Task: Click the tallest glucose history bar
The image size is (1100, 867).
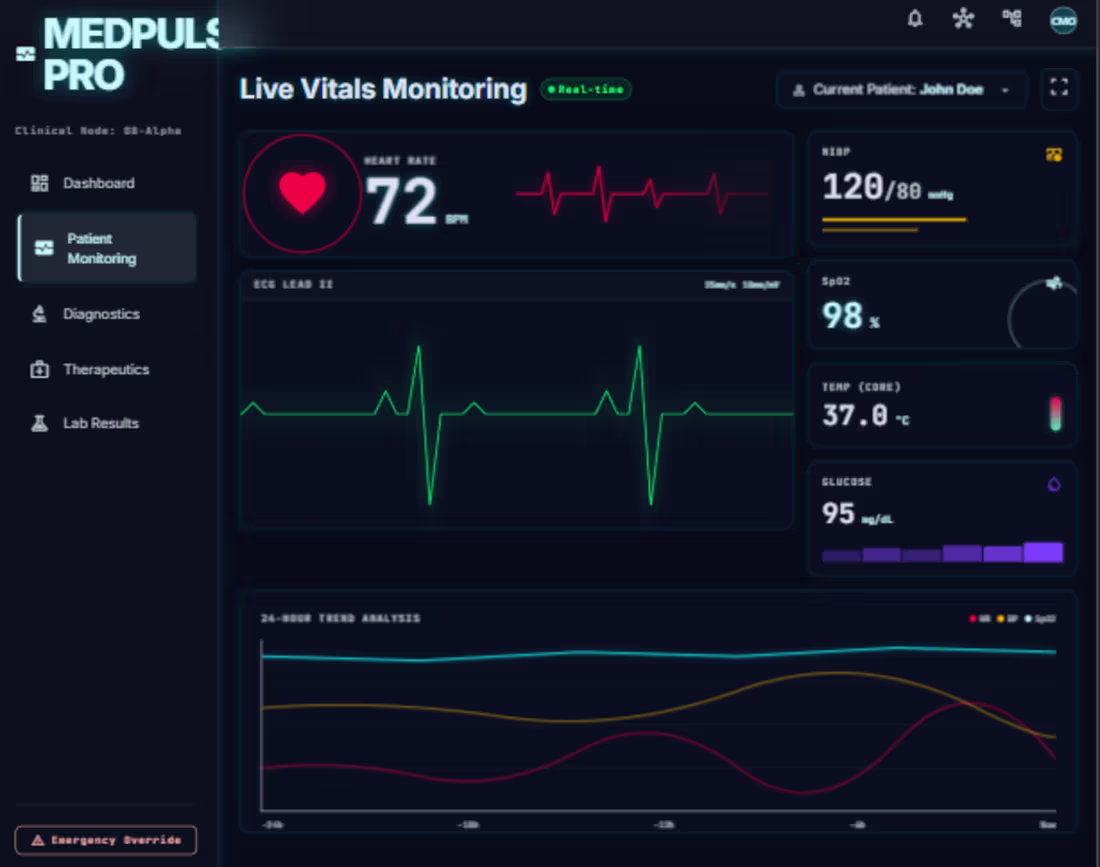Action: (1043, 552)
